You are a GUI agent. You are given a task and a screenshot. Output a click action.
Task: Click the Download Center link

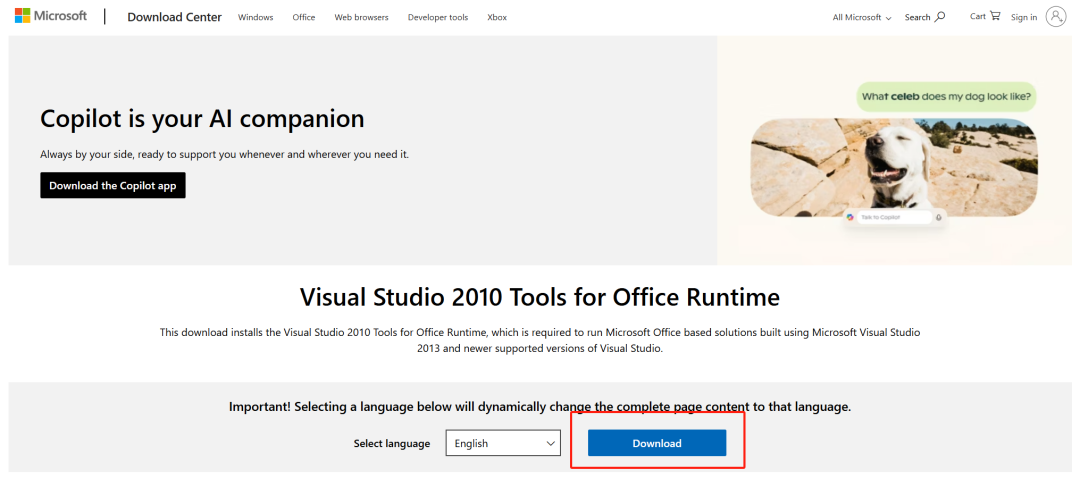tap(174, 17)
